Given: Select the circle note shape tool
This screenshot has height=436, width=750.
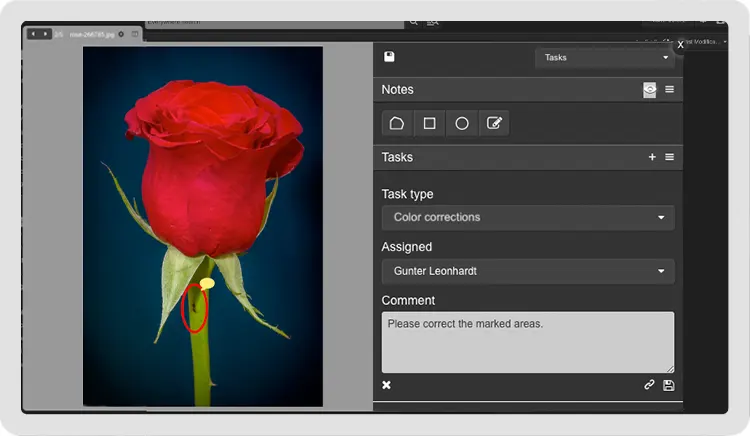Looking at the screenshot, I should pos(462,123).
